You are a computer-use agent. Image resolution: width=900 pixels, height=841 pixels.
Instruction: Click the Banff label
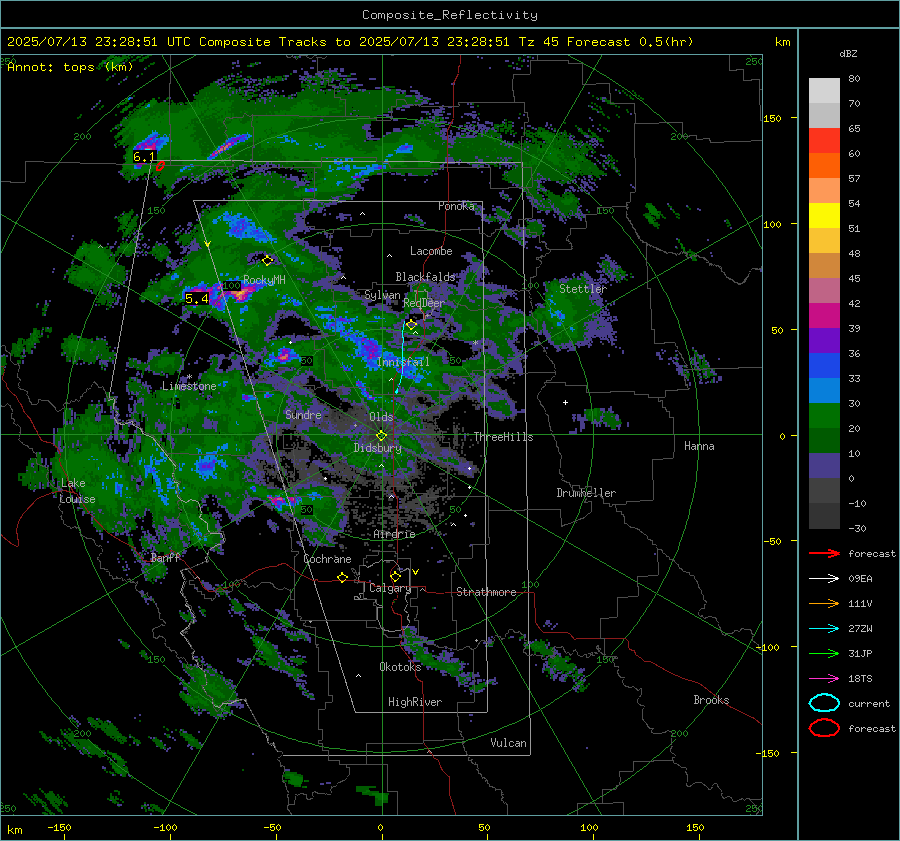click(x=165, y=557)
